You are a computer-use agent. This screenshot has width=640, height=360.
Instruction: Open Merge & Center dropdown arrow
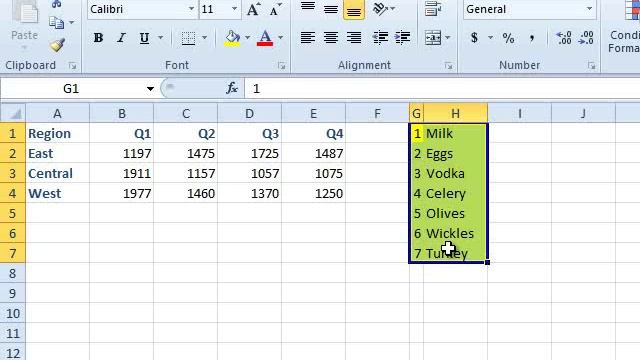click(x=448, y=38)
